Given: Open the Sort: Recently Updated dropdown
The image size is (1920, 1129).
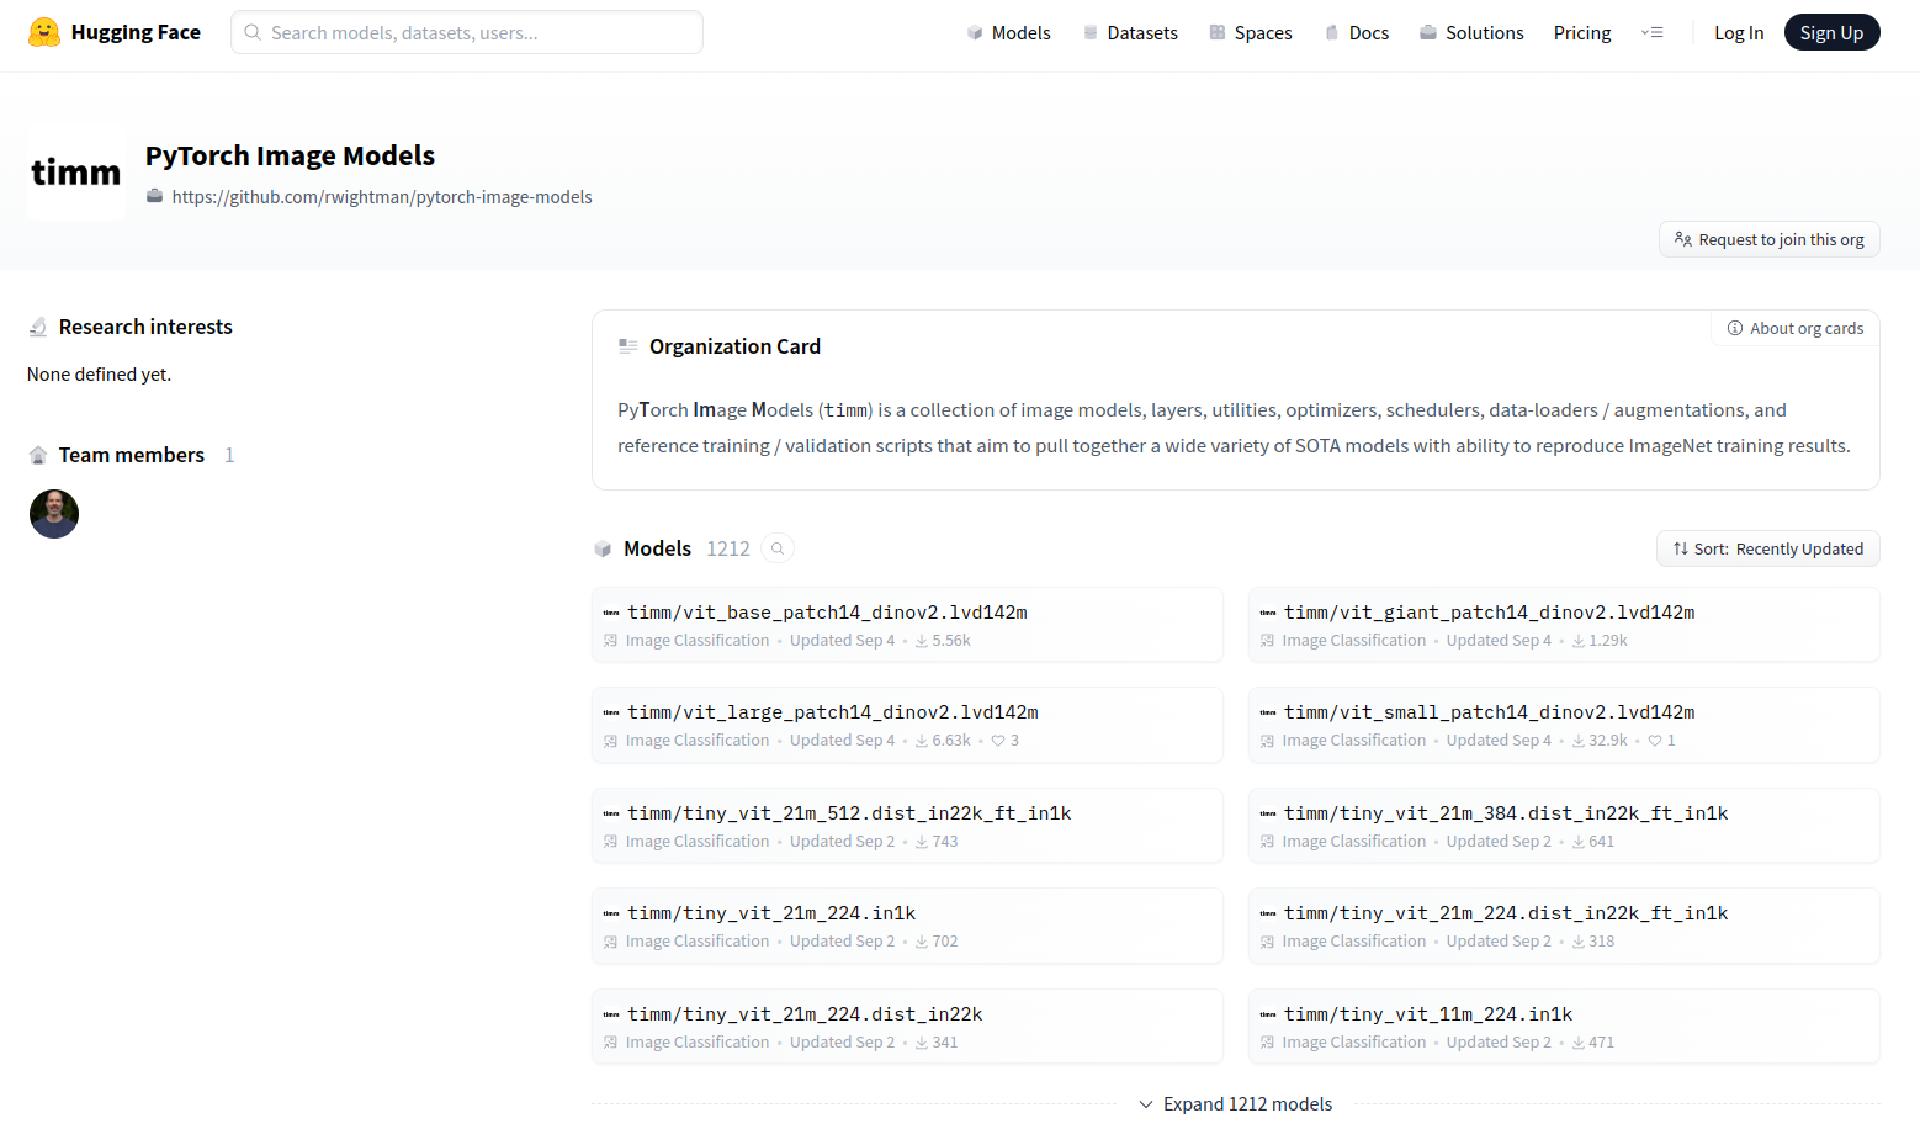Looking at the screenshot, I should pyautogui.click(x=1767, y=548).
